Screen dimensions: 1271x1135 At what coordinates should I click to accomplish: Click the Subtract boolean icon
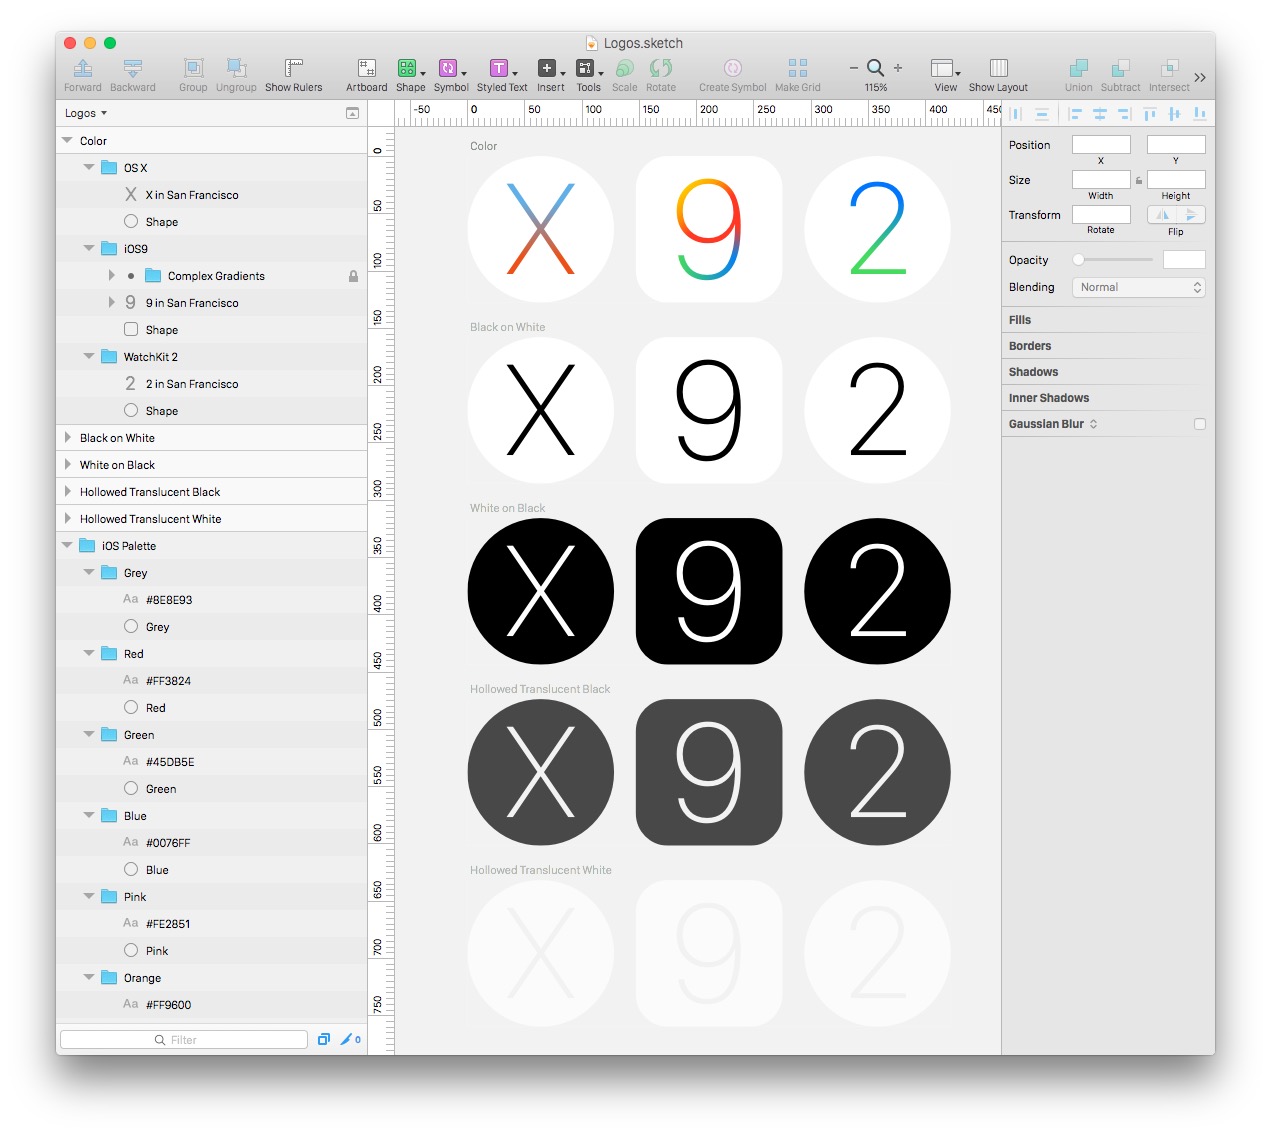tap(1120, 69)
